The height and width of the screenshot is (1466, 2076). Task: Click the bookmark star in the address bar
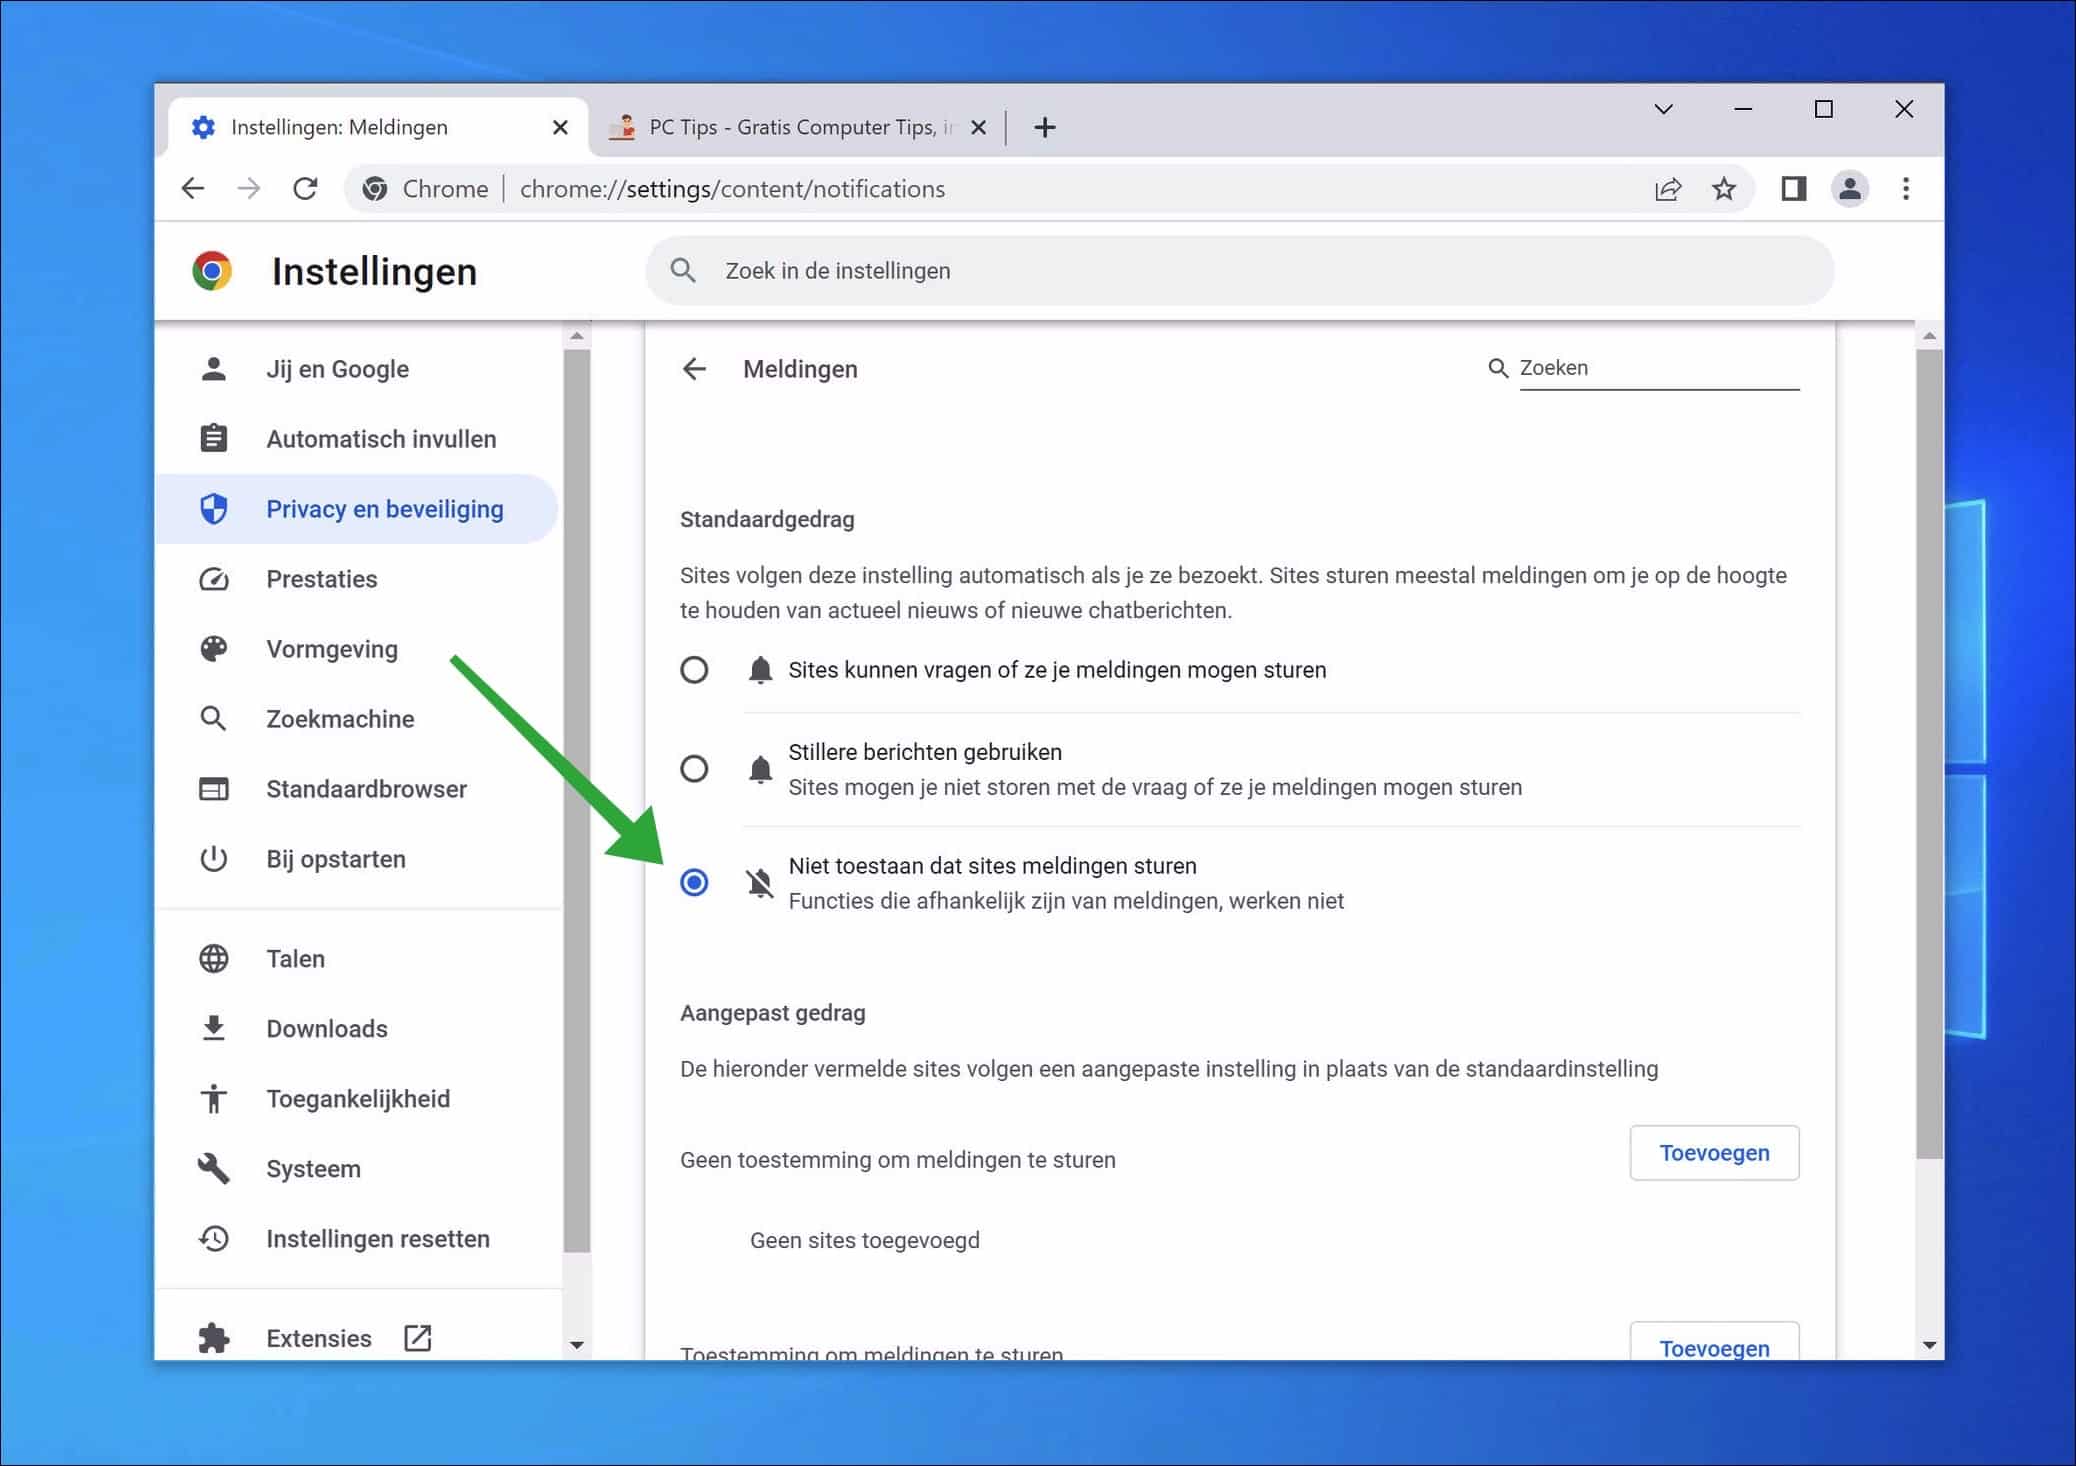coord(1724,188)
